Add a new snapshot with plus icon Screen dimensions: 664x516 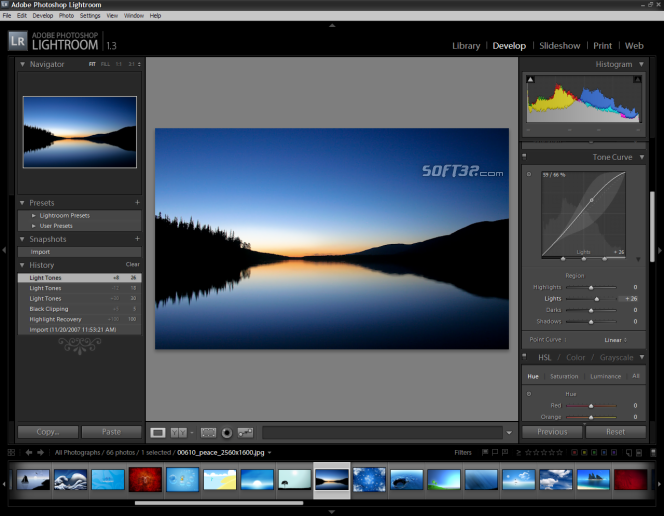[137, 239]
